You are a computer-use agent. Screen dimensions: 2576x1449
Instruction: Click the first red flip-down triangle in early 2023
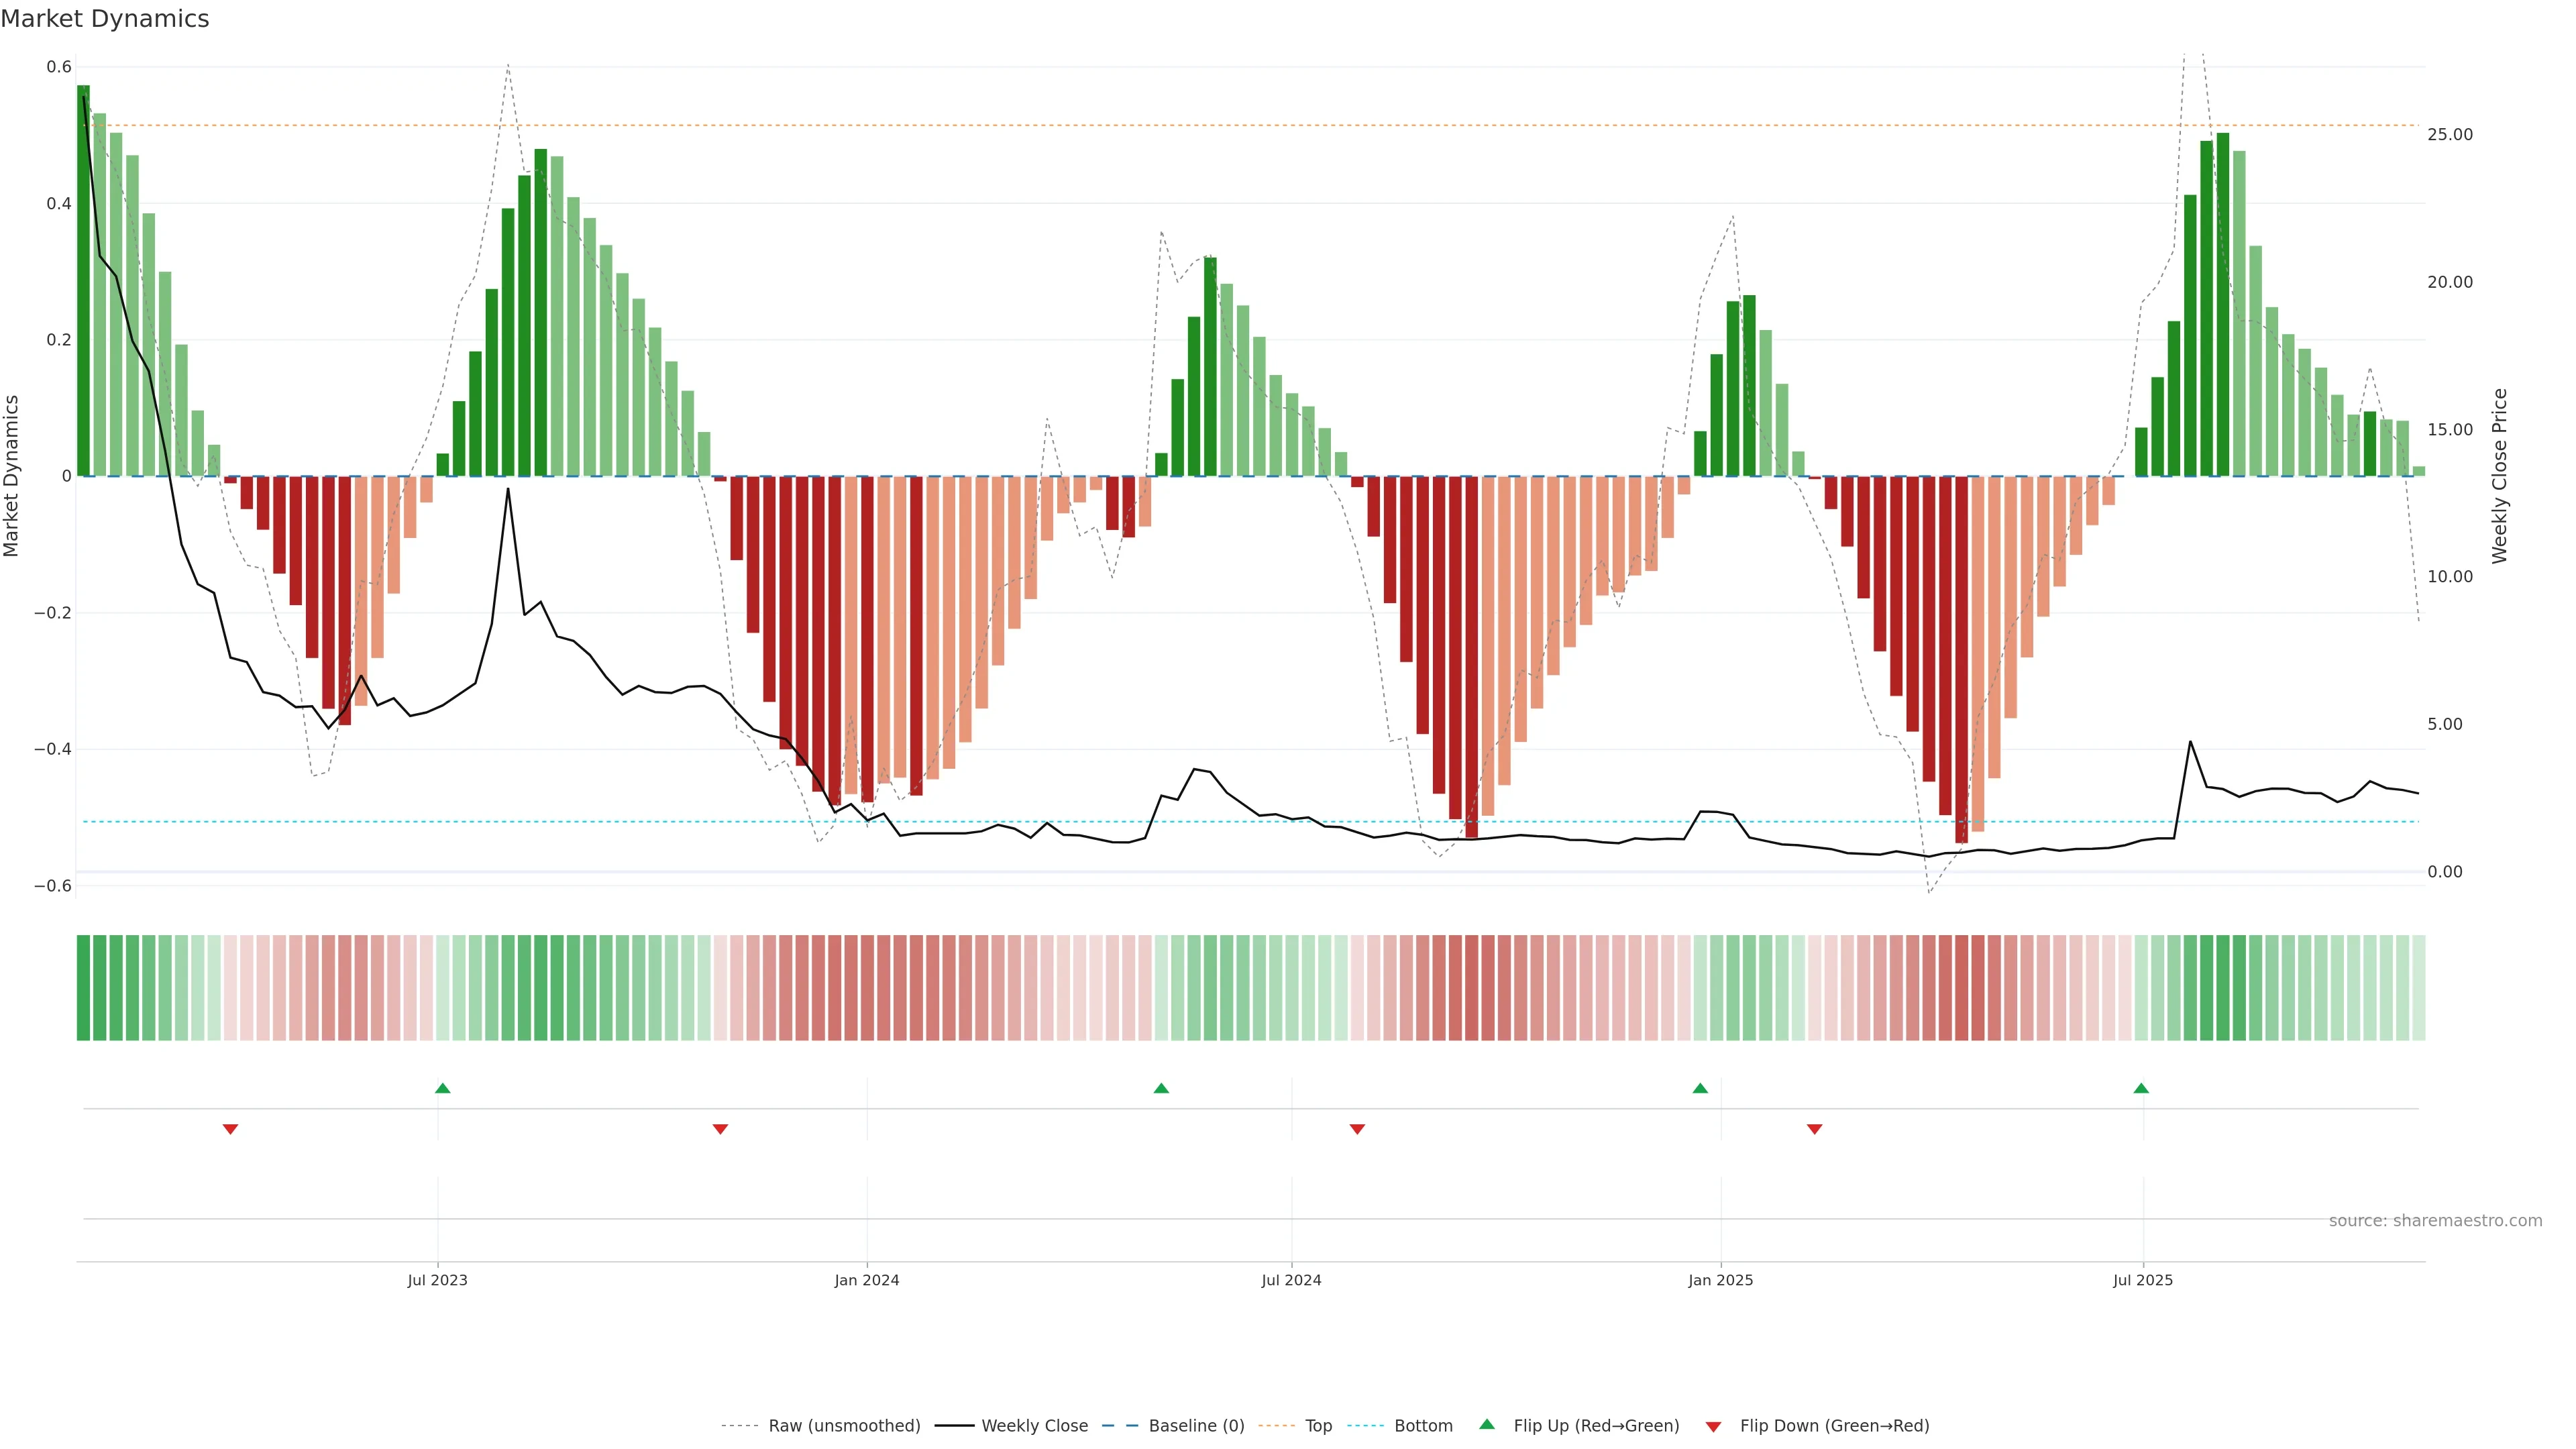pos(230,1129)
